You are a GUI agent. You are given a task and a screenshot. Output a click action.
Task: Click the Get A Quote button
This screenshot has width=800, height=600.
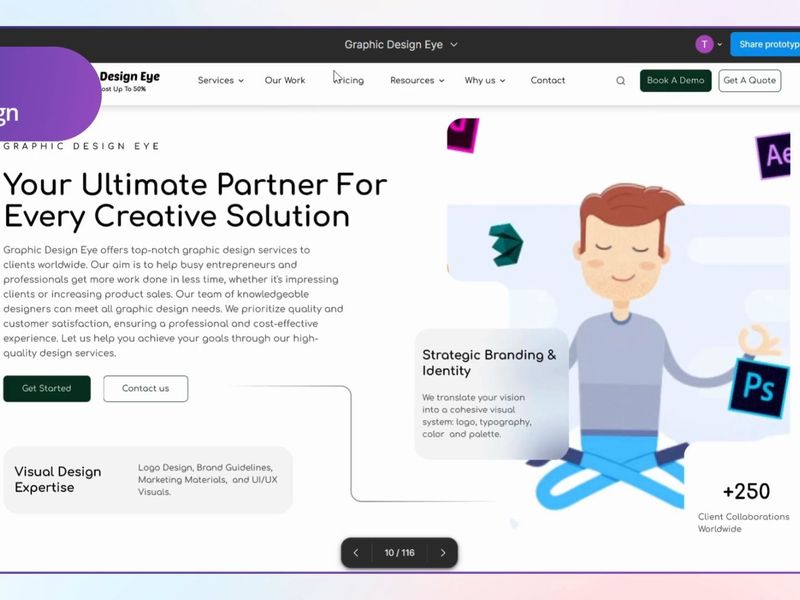click(x=749, y=81)
